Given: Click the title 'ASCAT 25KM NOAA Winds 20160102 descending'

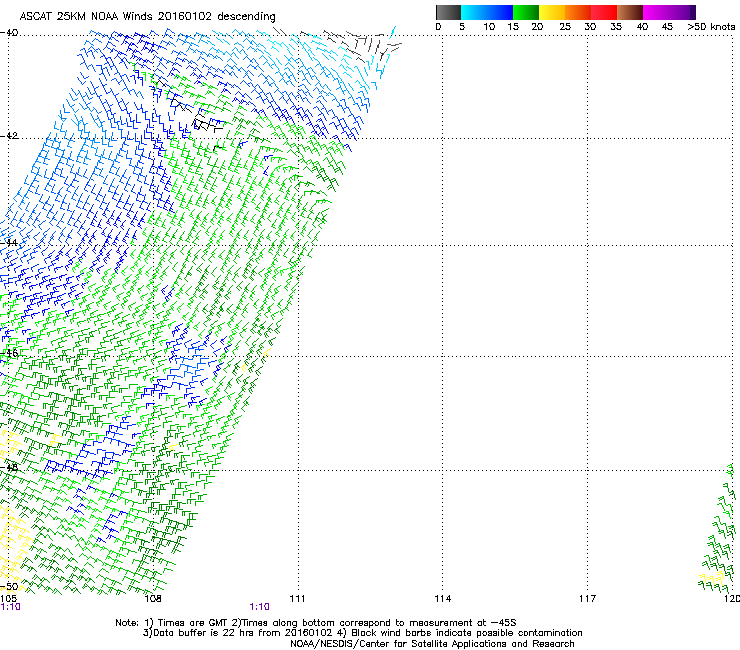Looking at the screenshot, I should coord(147,17).
